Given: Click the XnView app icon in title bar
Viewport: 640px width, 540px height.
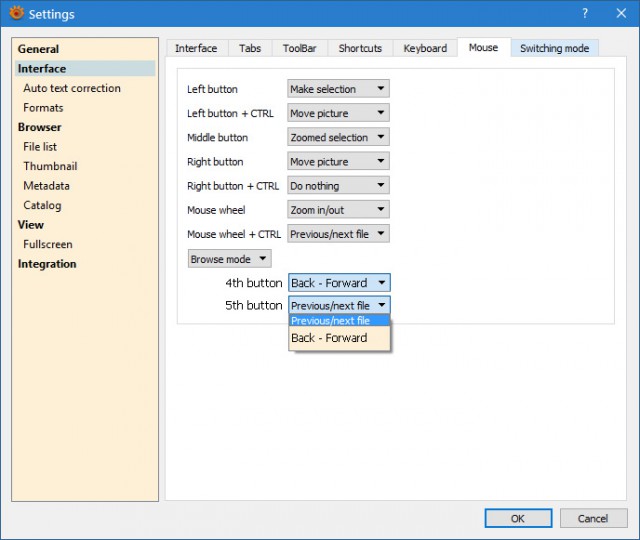Looking at the screenshot, I should pyautogui.click(x=16, y=13).
